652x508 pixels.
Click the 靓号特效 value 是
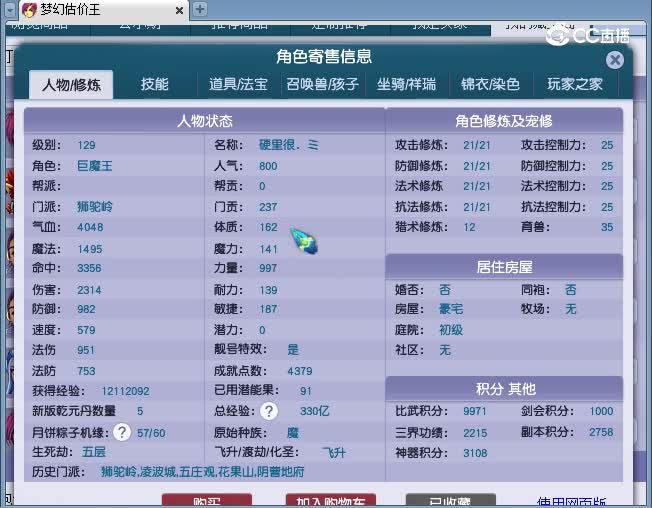(x=293, y=349)
